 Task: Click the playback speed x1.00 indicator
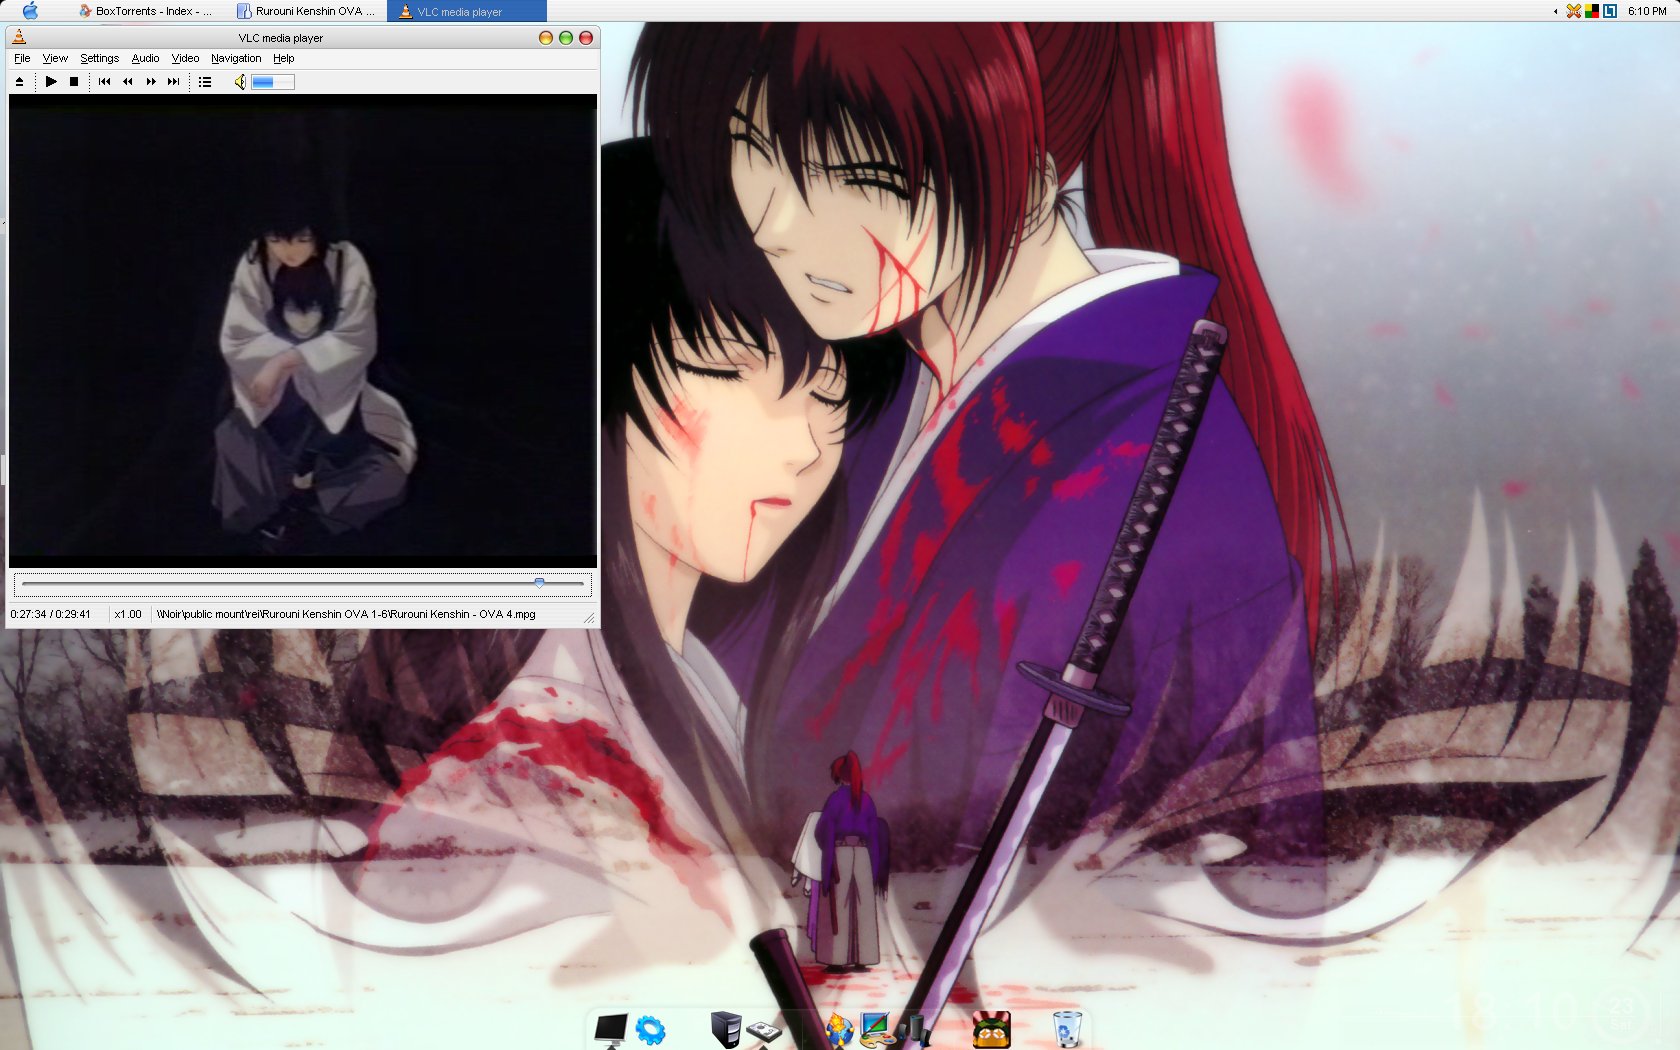tap(128, 614)
